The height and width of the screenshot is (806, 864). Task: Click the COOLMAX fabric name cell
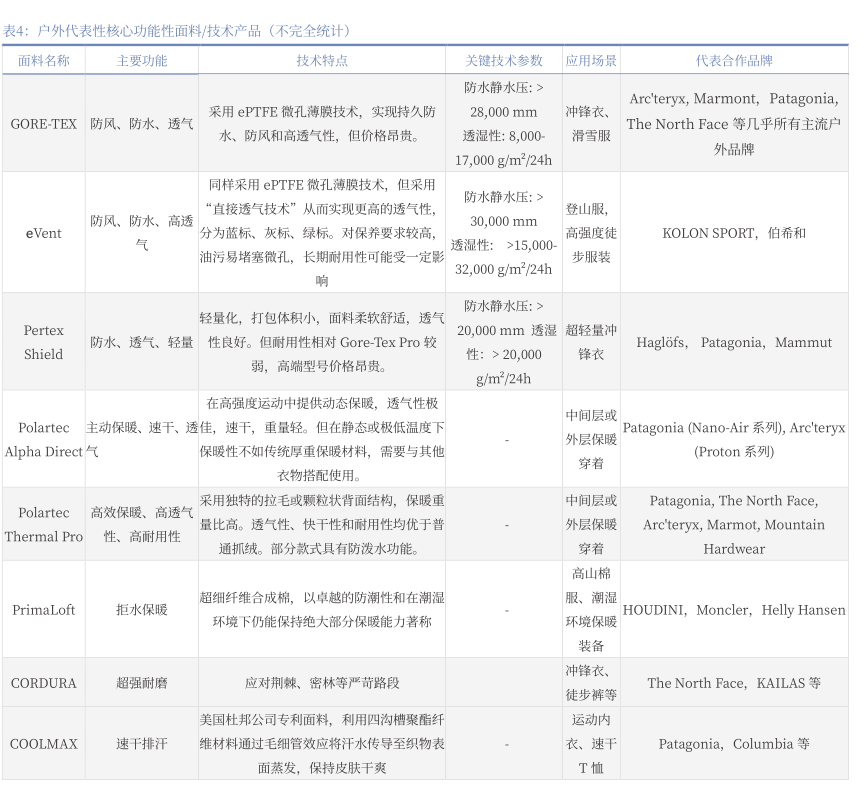pyautogui.click(x=44, y=744)
